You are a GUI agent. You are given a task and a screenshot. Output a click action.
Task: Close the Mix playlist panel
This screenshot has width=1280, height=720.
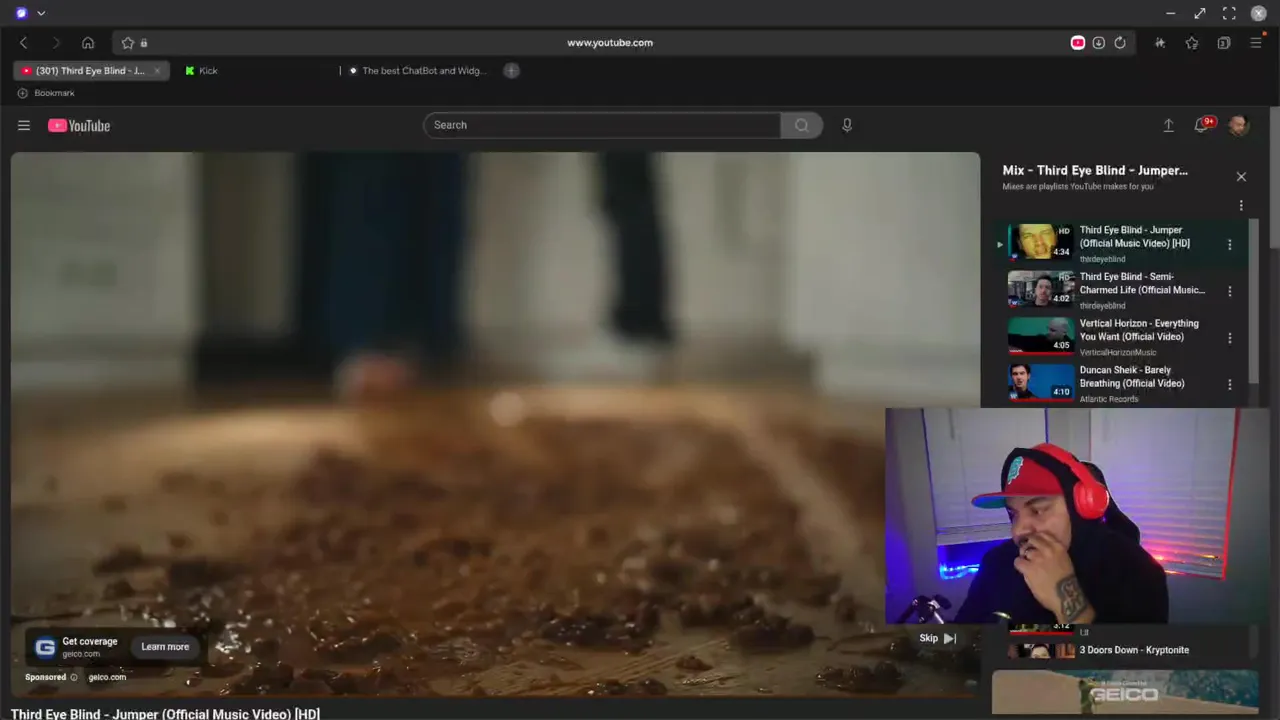coord(1241,177)
